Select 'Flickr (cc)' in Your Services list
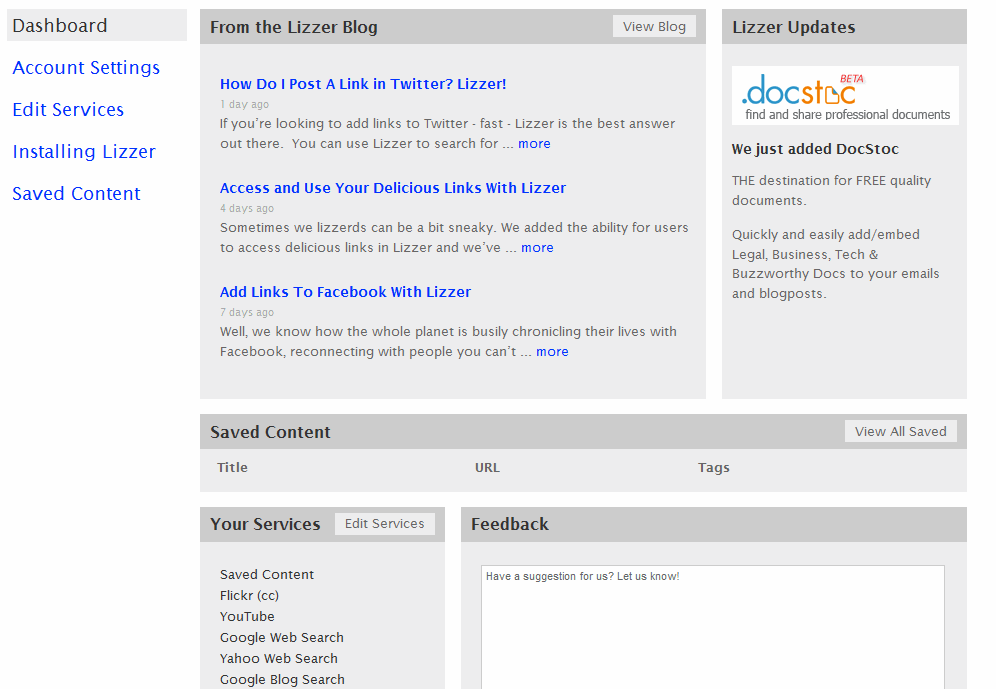Viewport: 996px width, 689px height. [249, 595]
